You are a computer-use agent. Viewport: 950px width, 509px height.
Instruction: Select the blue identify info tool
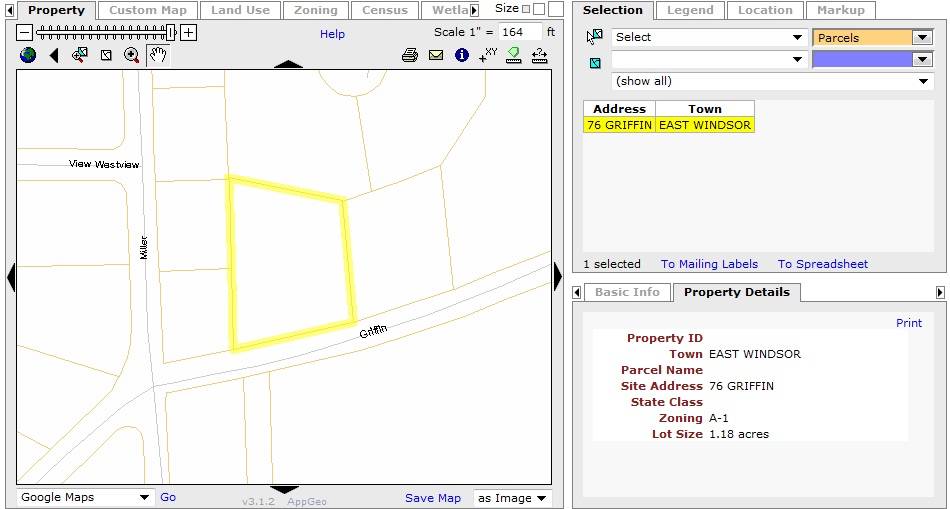(x=462, y=56)
